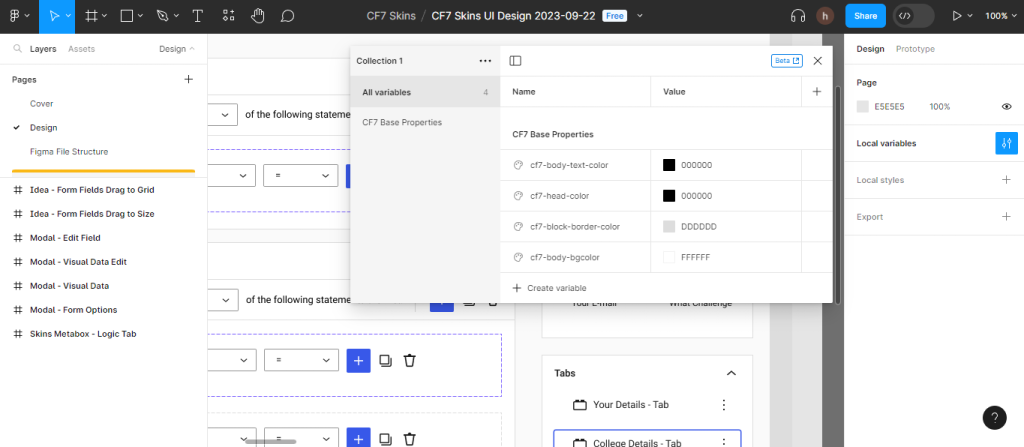The height and width of the screenshot is (447, 1024).
Task: Select the Text tool in toolbar
Action: tap(196, 16)
